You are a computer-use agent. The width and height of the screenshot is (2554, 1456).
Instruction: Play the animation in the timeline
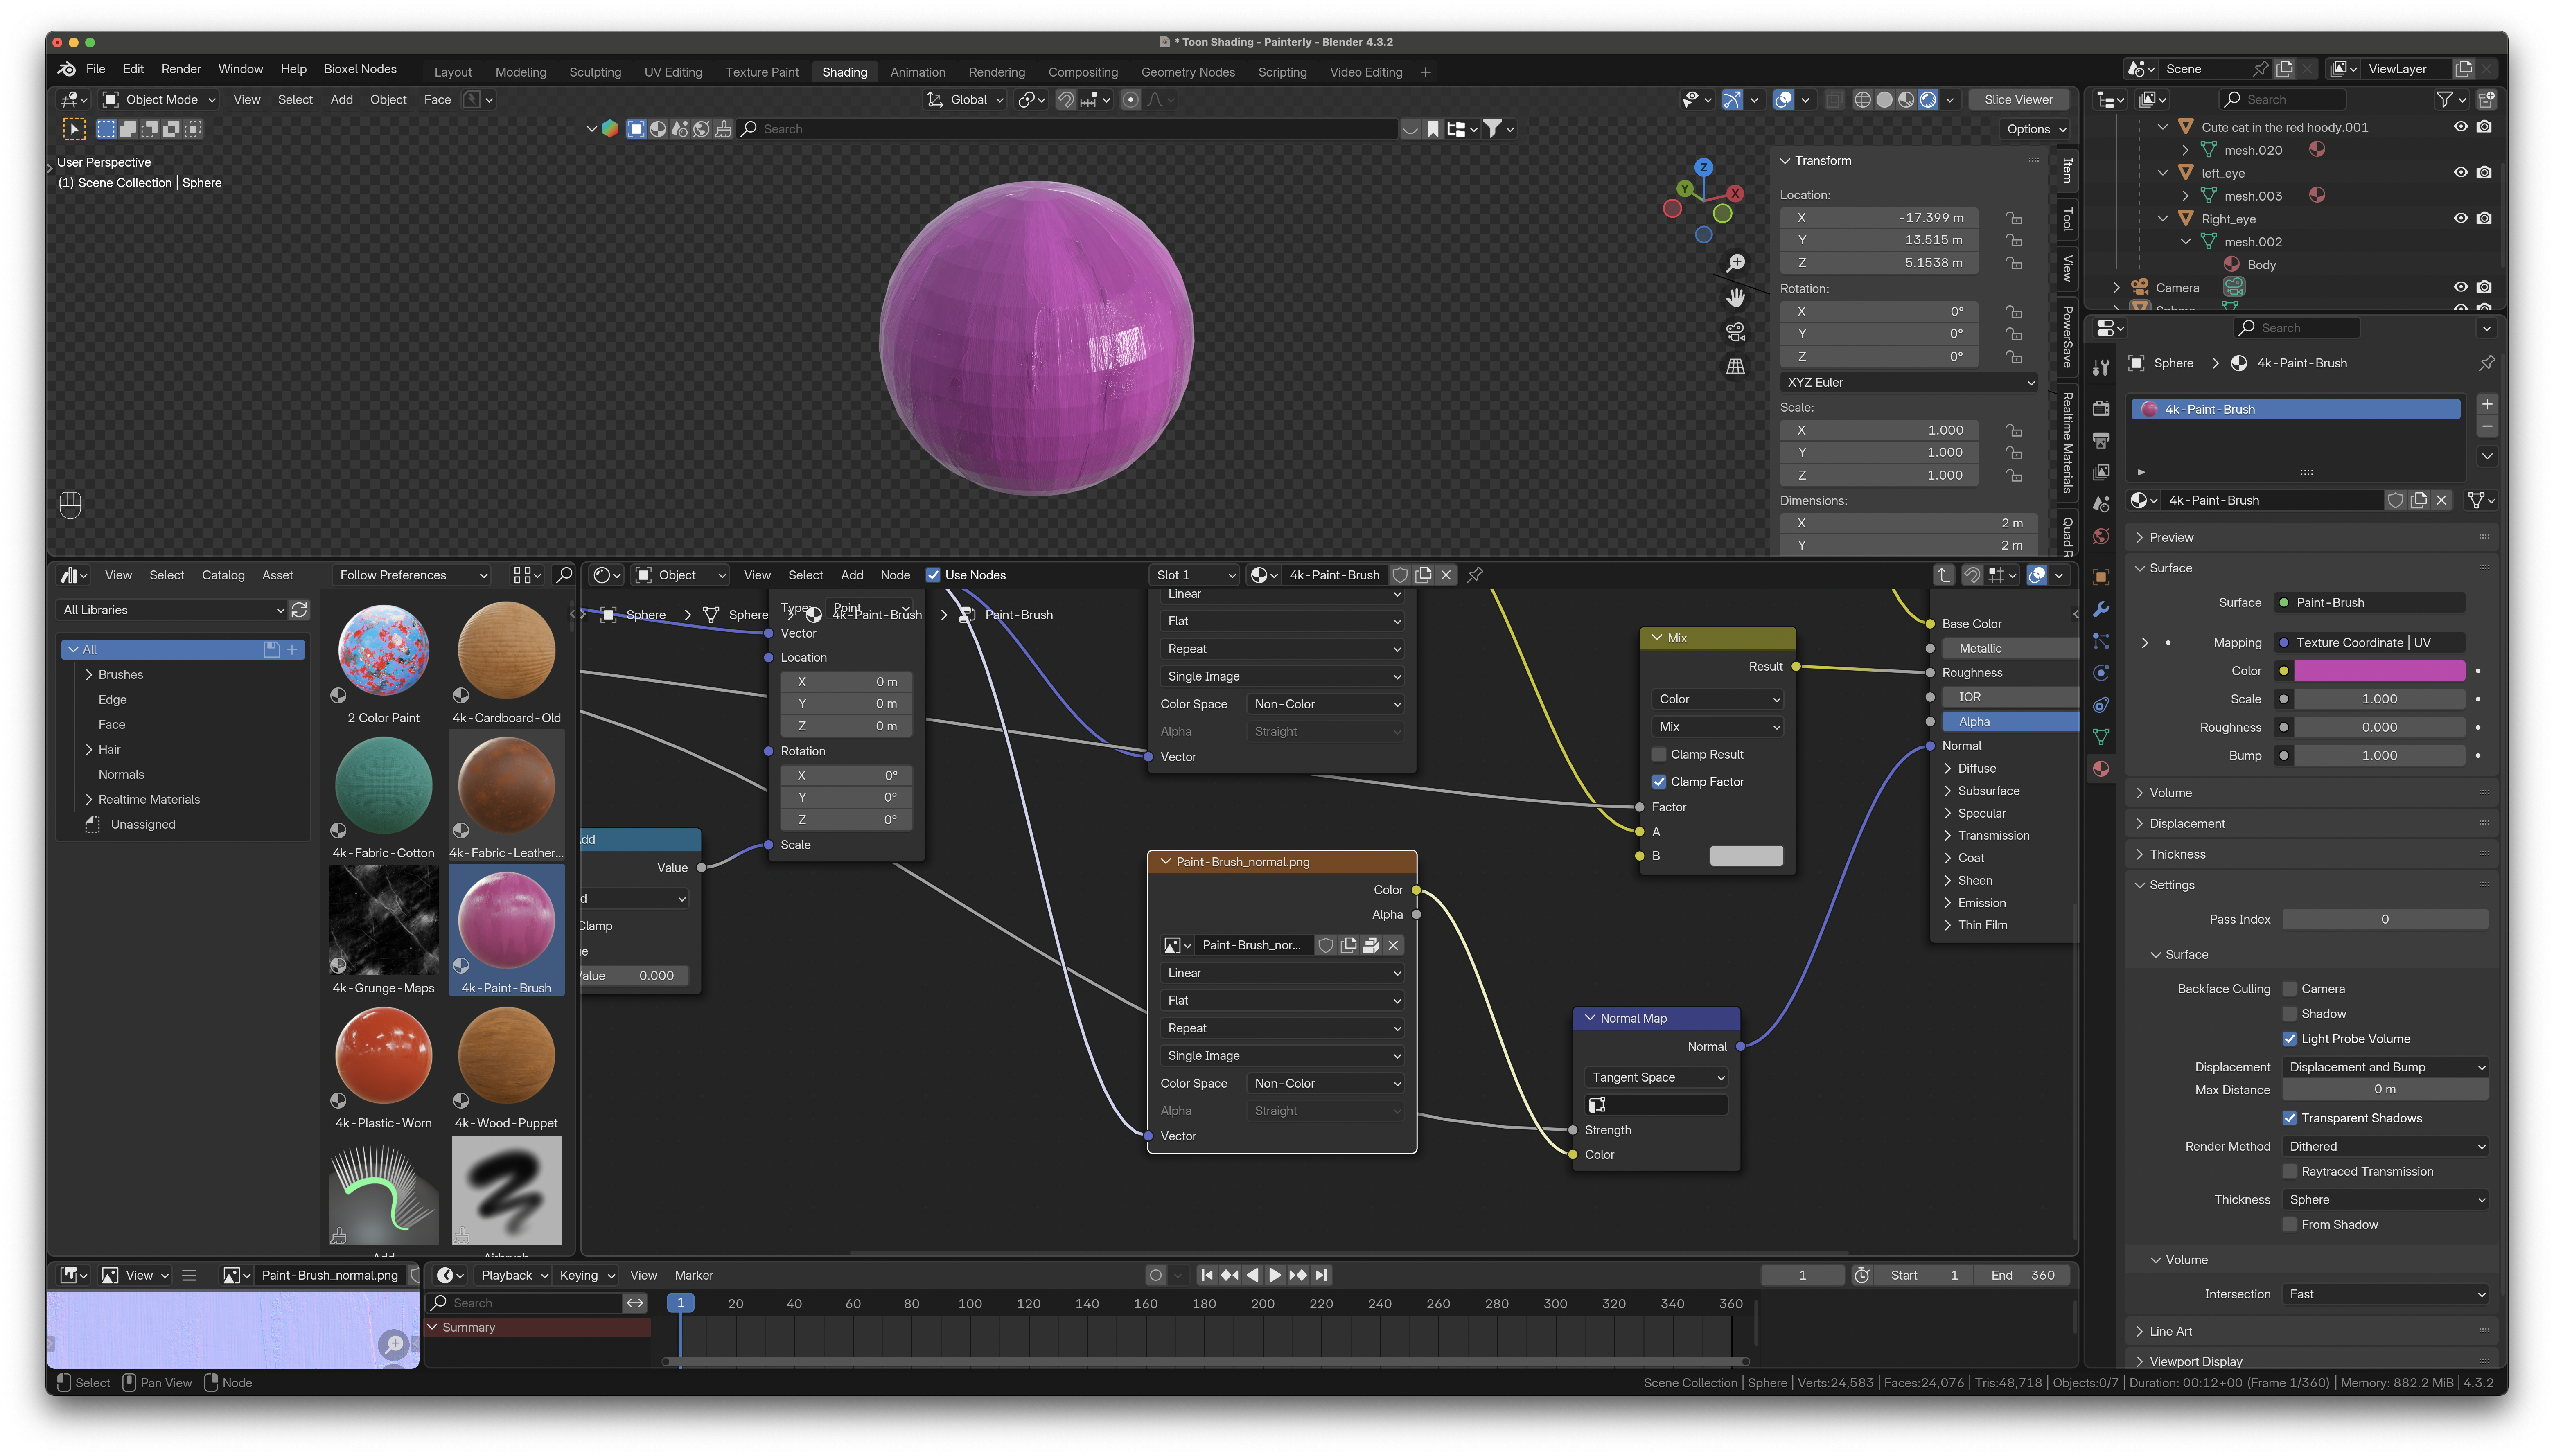1274,1275
